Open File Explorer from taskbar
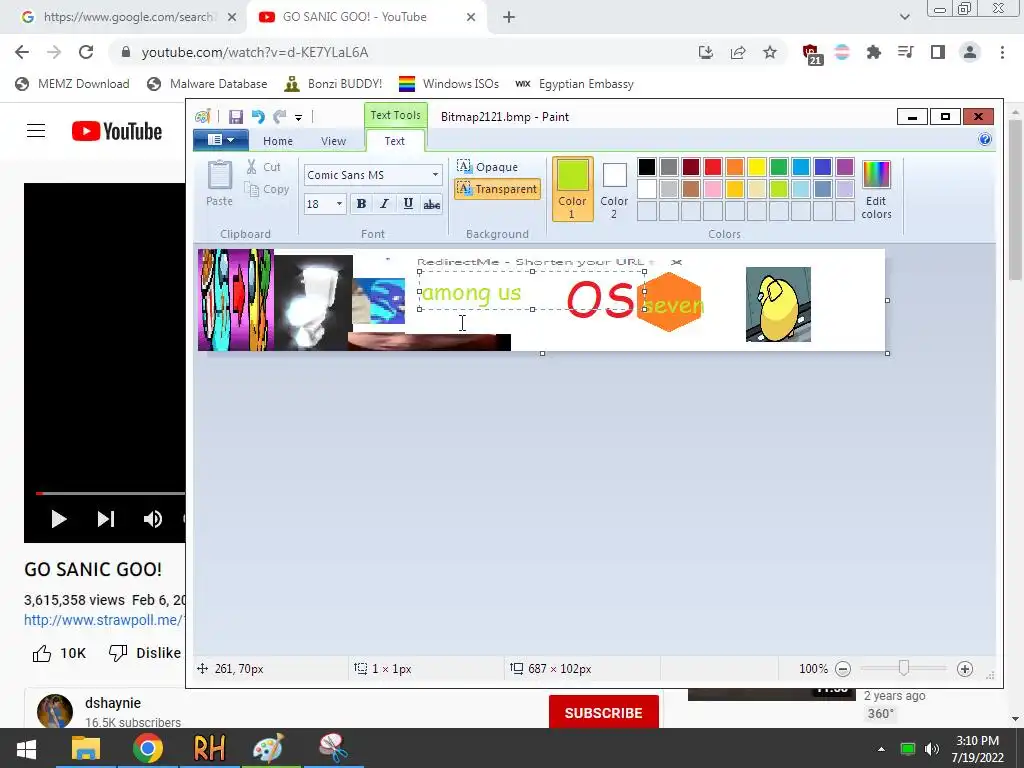Viewport: 1024px width, 768px height. coord(86,748)
